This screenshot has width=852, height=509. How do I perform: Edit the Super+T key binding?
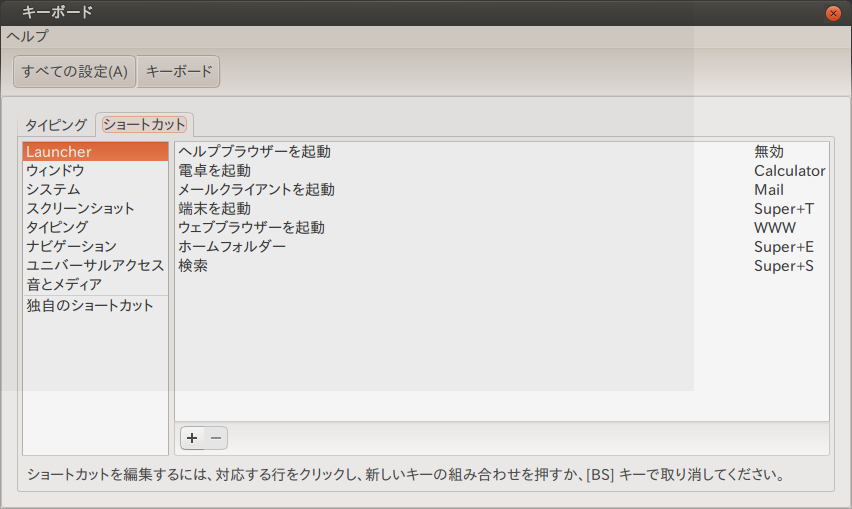tap(784, 209)
